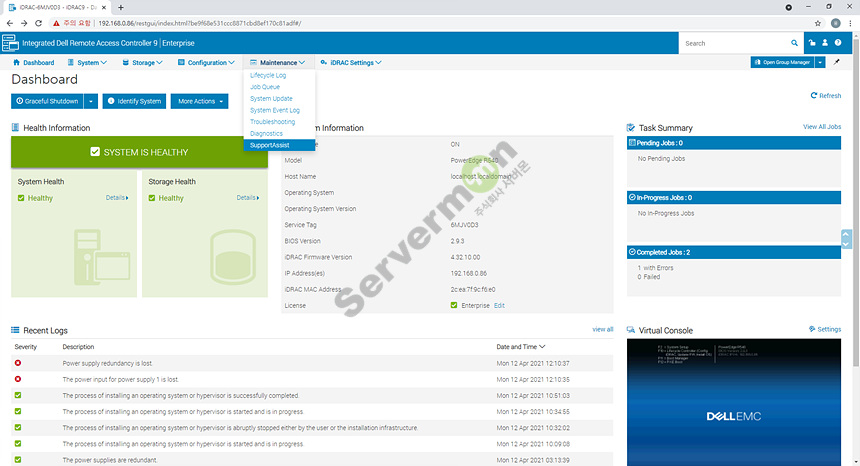Select SupportAssist menu item
The width and height of the screenshot is (860, 466).
click(x=279, y=145)
